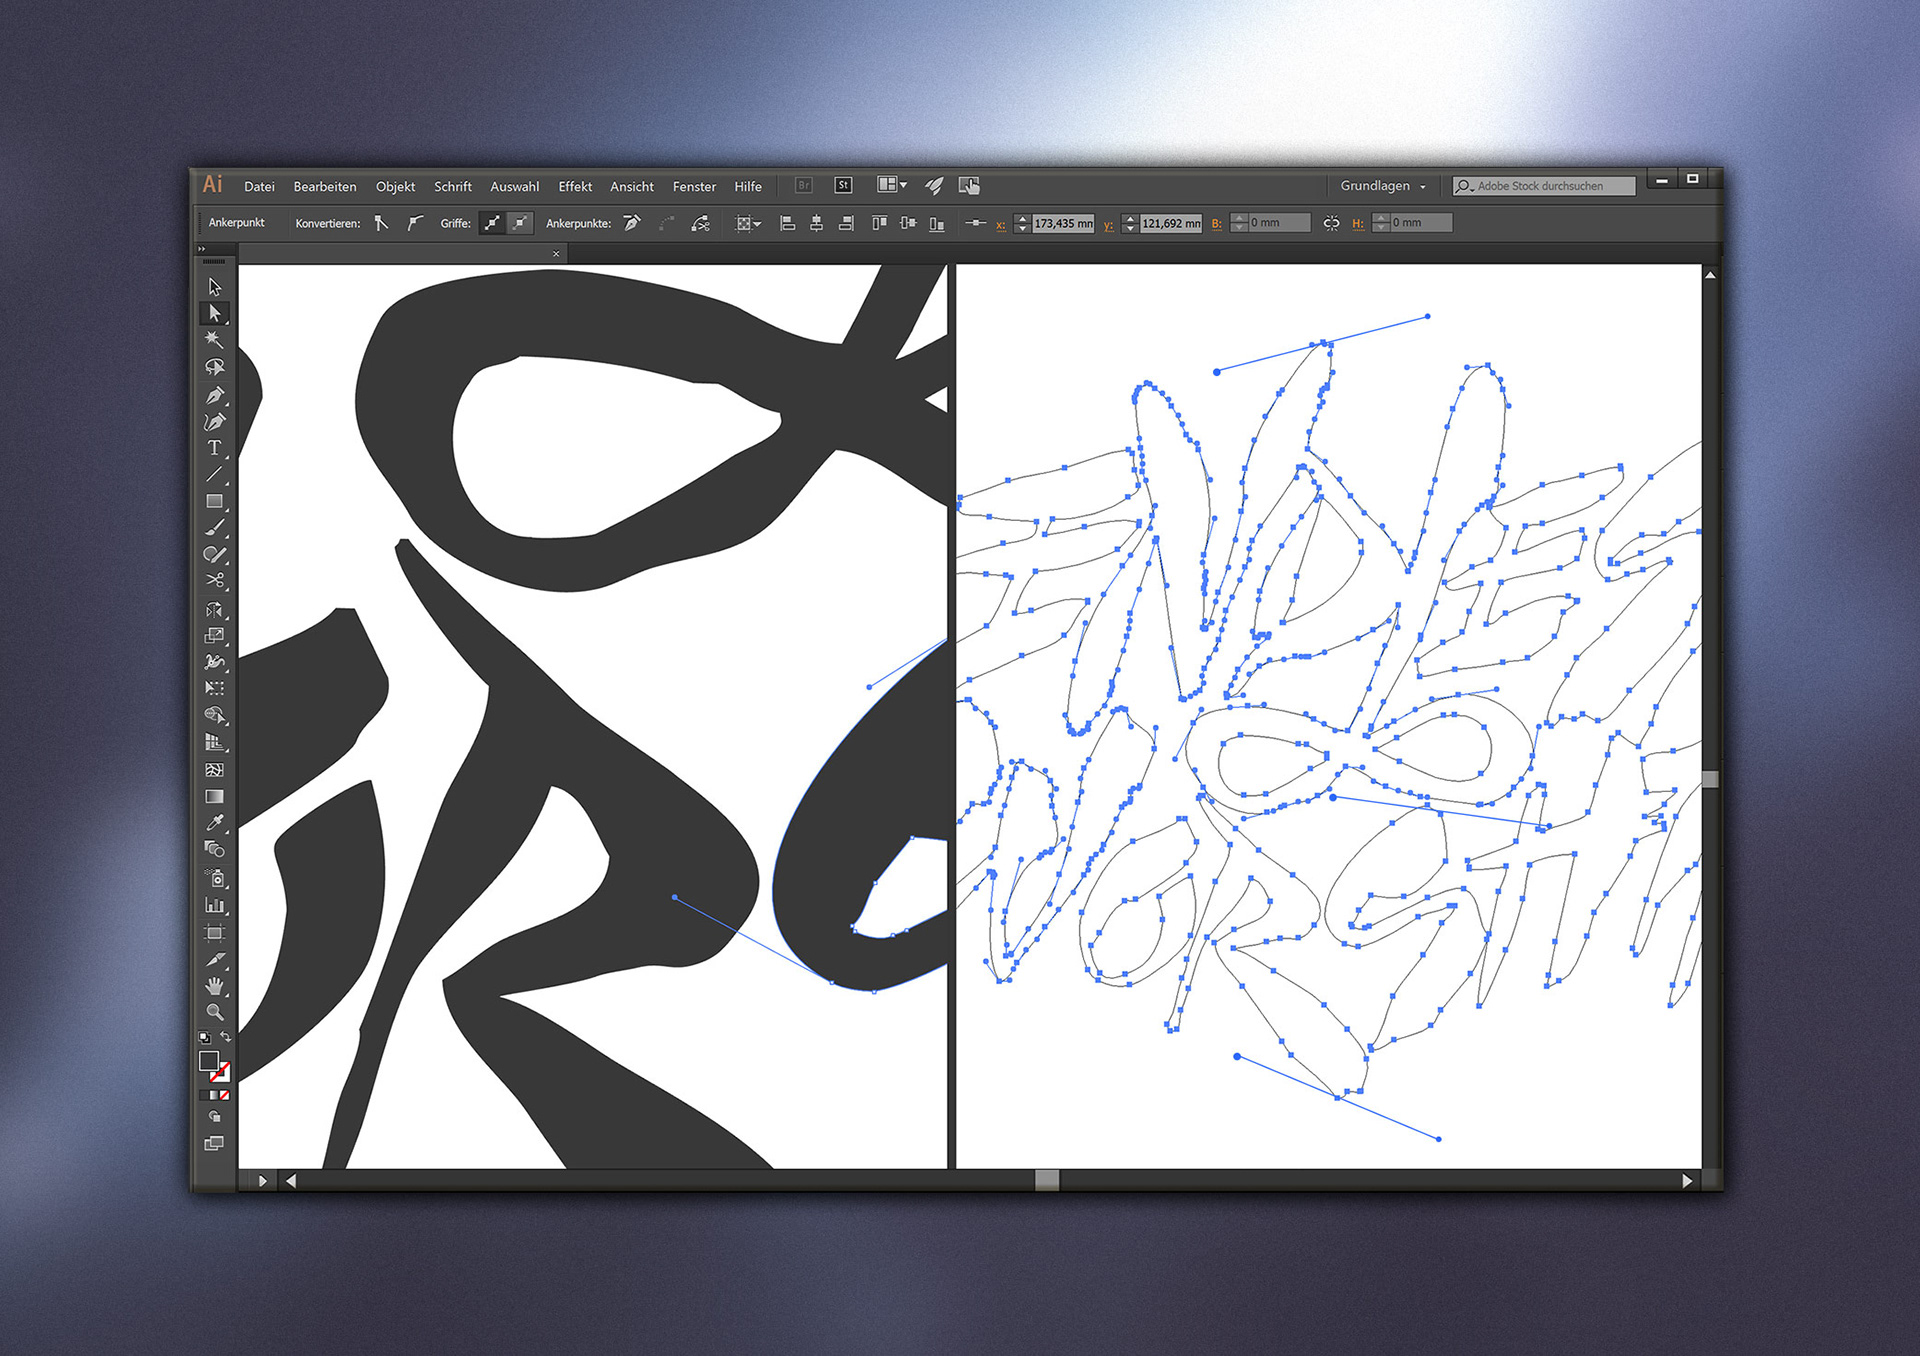The image size is (1920, 1356).
Task: Click the convert to corner point button
Action: tap(381, 223)
